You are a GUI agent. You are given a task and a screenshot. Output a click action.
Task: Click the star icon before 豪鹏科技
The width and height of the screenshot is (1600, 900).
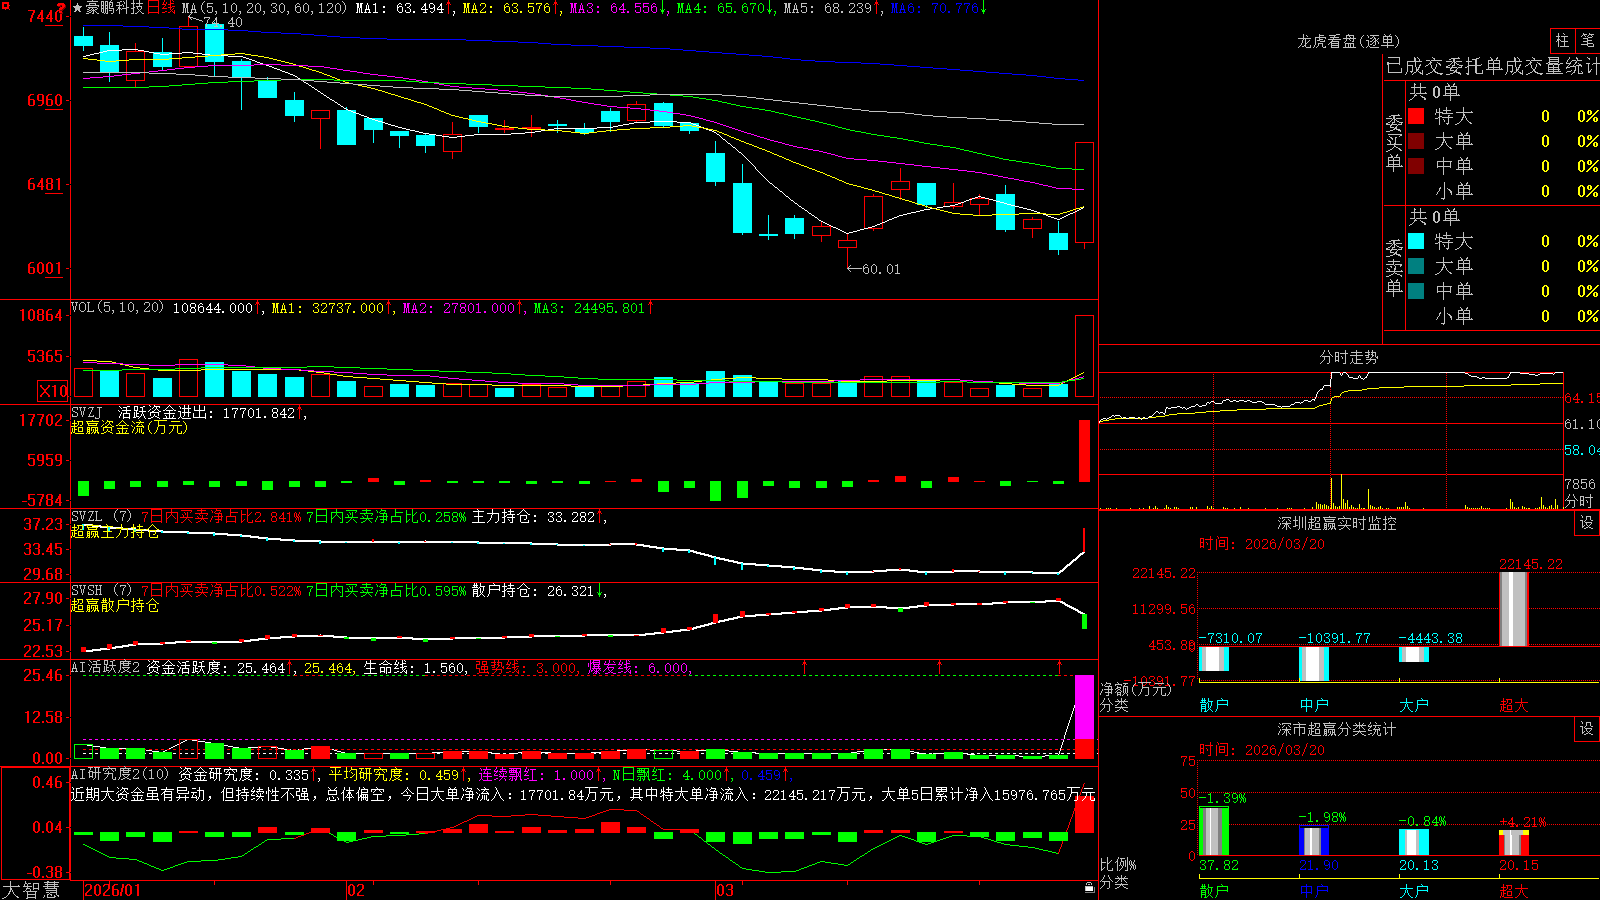pyautogui.click(x=77, y=8)
